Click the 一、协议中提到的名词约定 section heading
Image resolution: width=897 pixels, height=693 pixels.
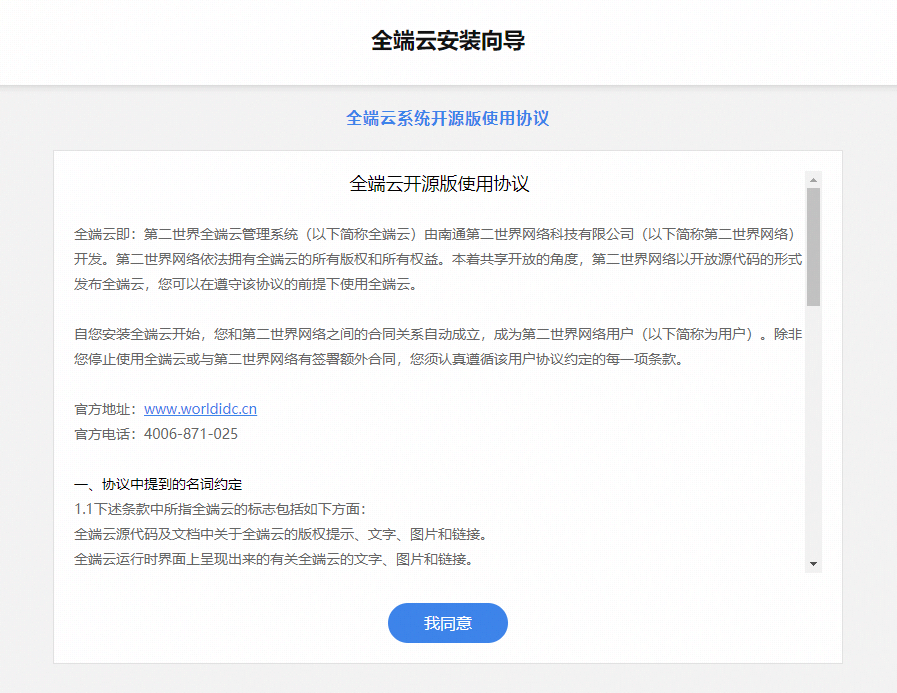coord(158,484)
